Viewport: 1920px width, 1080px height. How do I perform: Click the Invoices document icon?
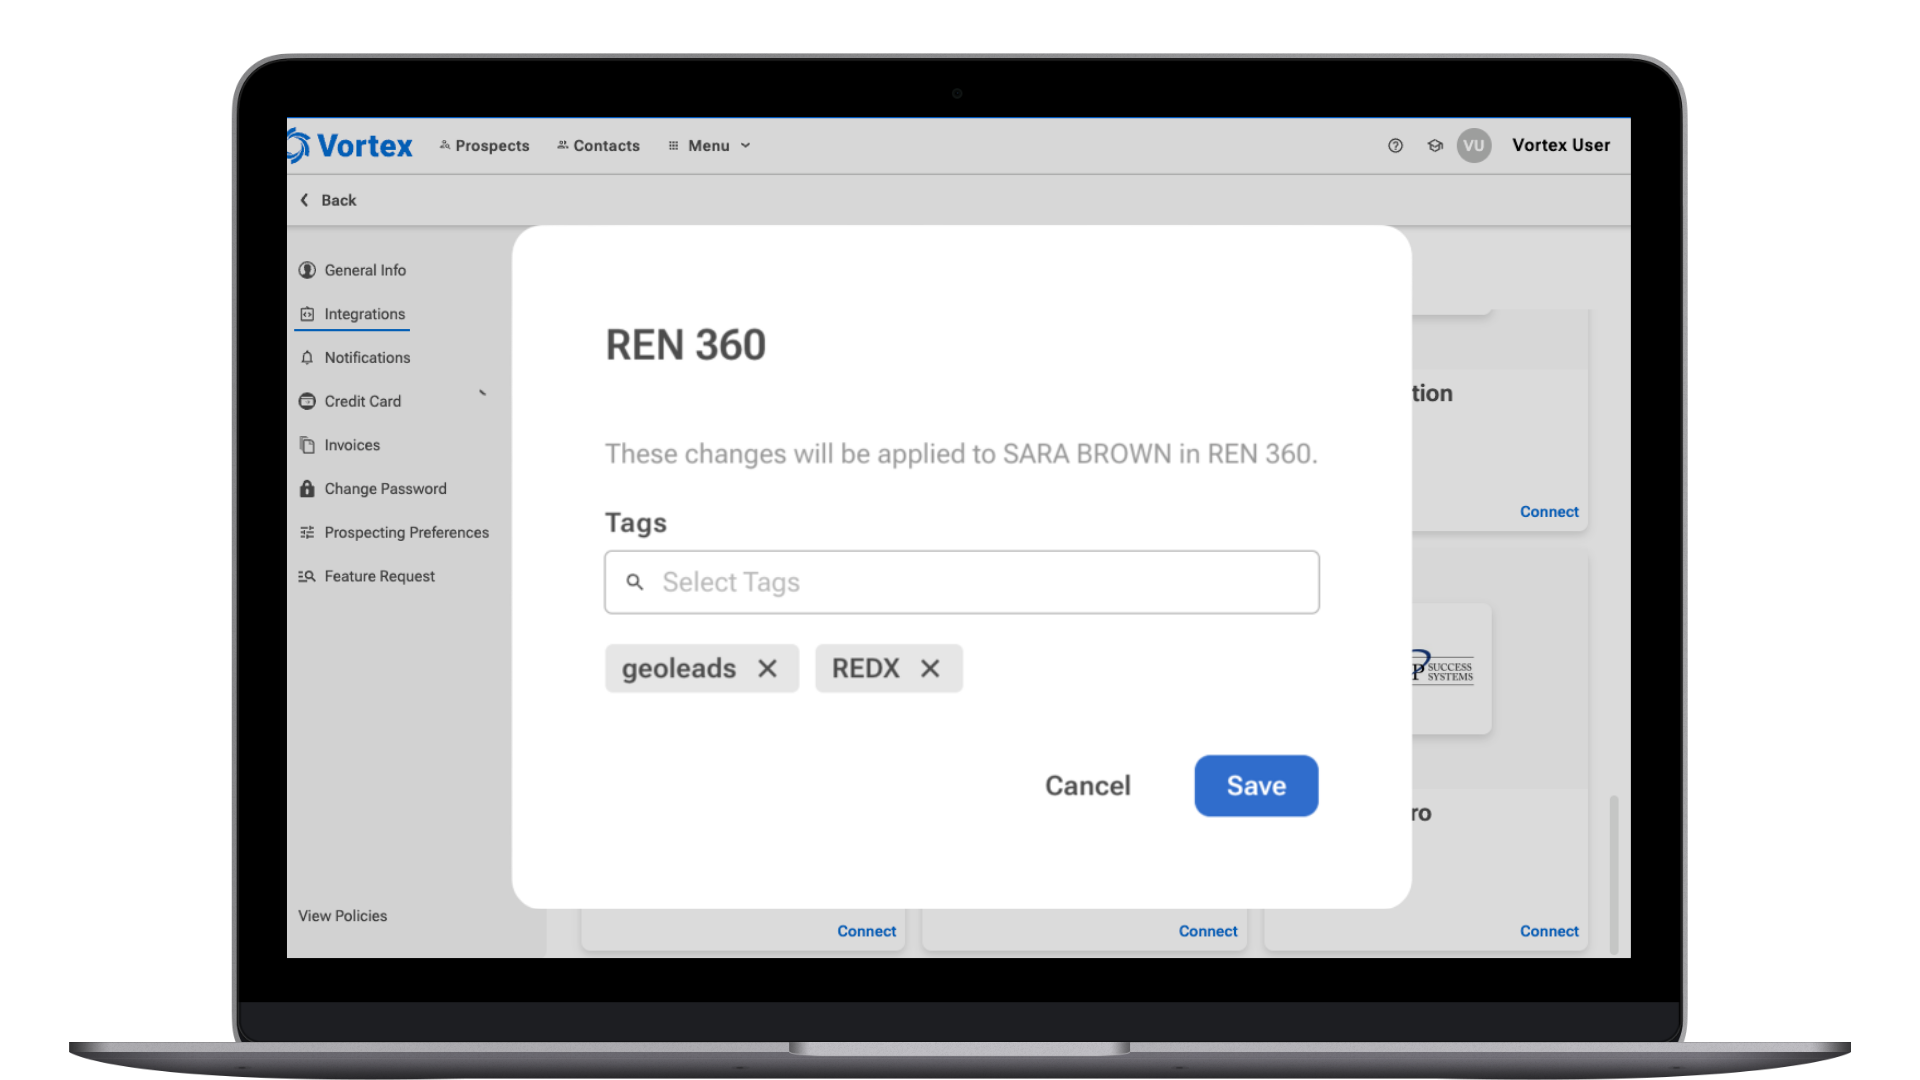307,445
